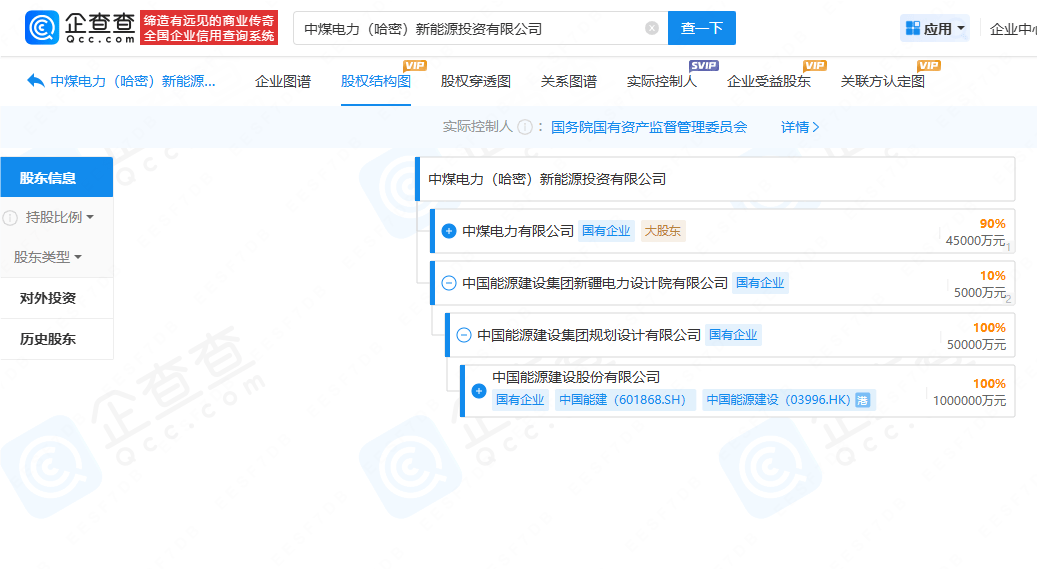The height and width of the screenshot is (569, 1037).
Task: Clear the search box with the X icon
Action: tap(651, 28)
